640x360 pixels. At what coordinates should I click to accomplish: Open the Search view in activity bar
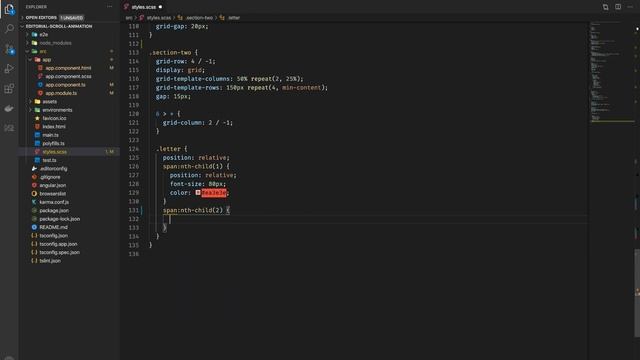coord(9,29)
